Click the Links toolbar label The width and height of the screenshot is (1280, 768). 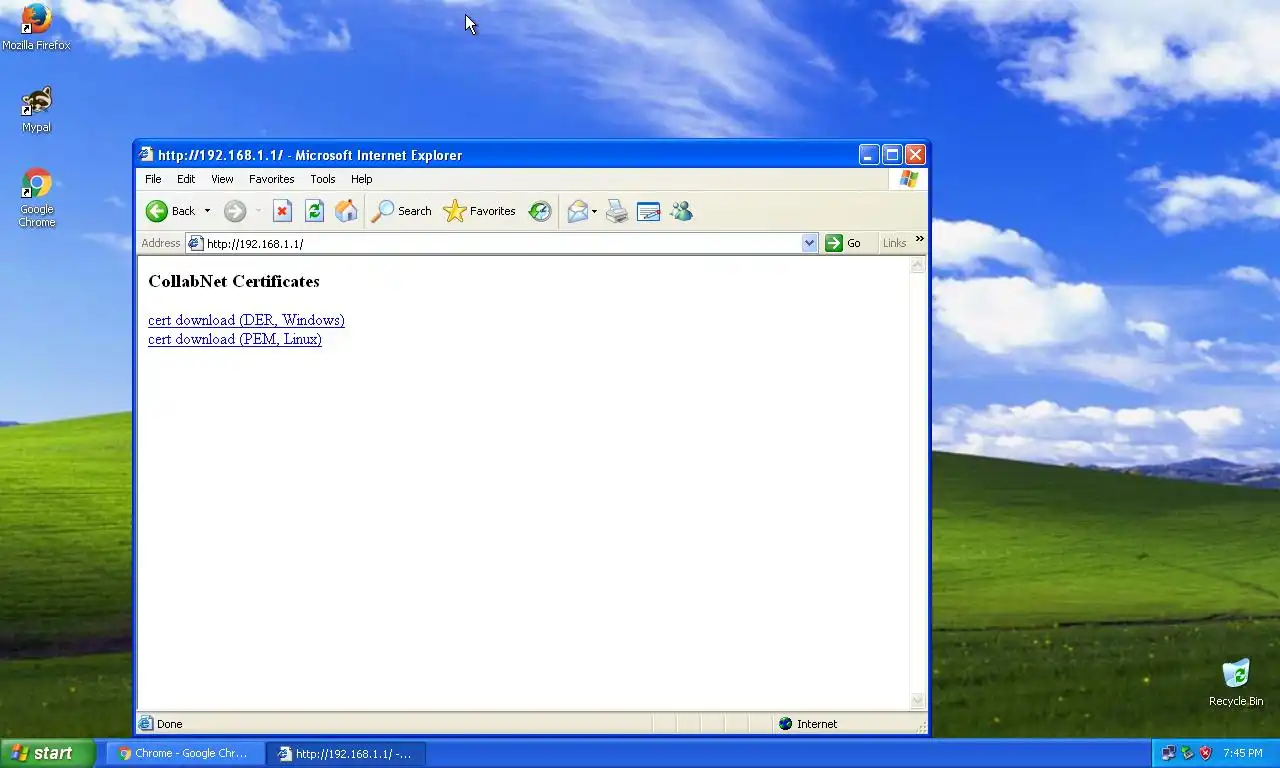click(894, 243)
